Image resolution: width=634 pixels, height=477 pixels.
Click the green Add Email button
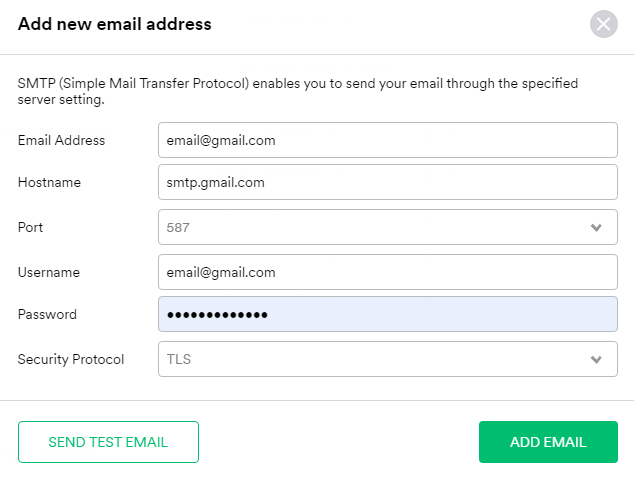pyautogui.click(x=548, y=442)
